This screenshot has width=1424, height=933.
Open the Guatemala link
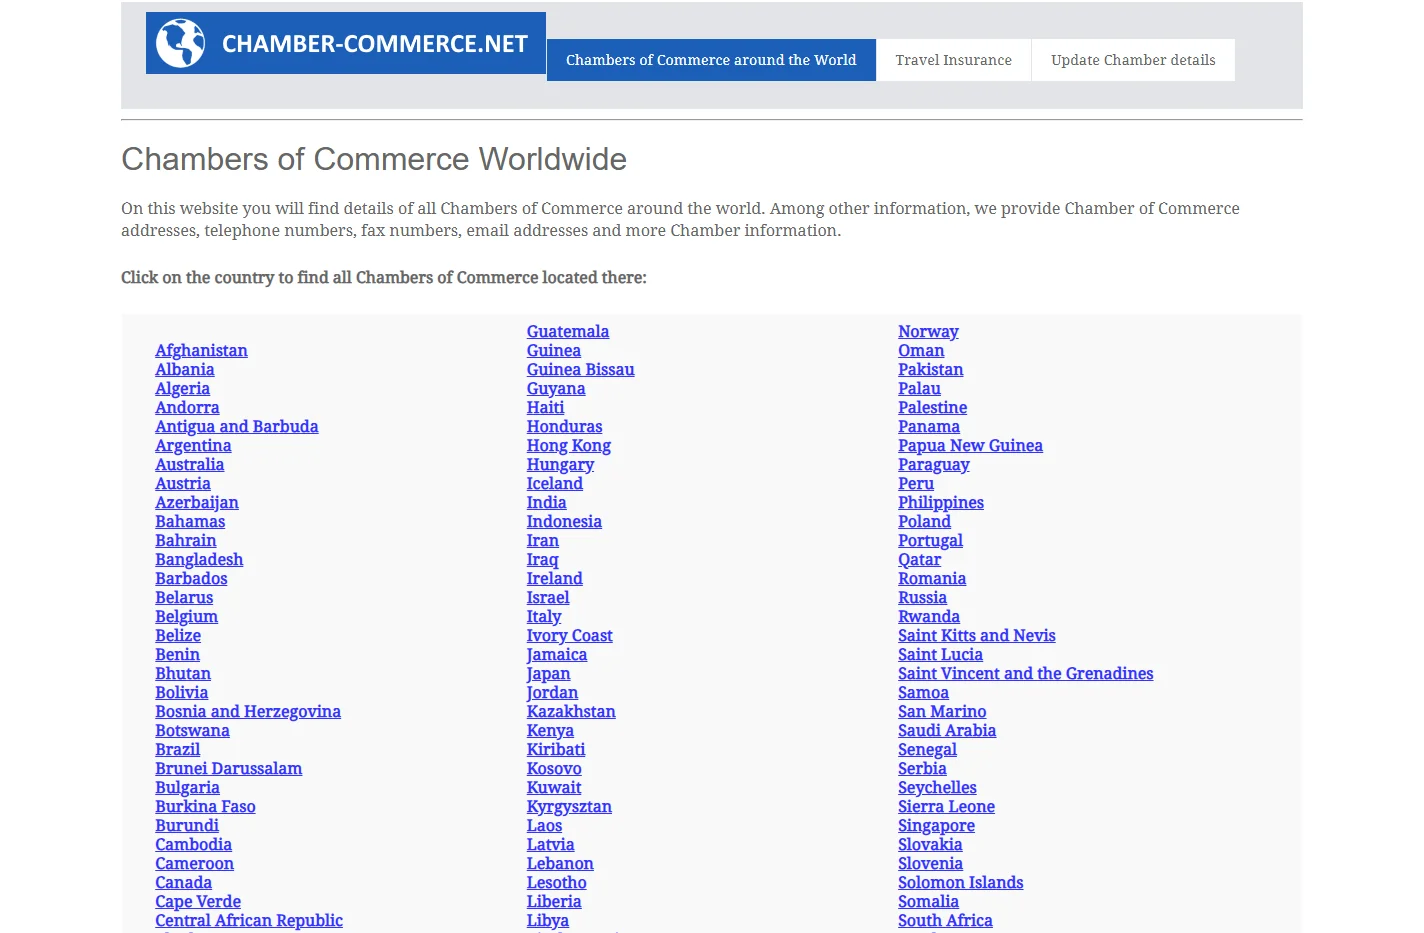point(568,331)
